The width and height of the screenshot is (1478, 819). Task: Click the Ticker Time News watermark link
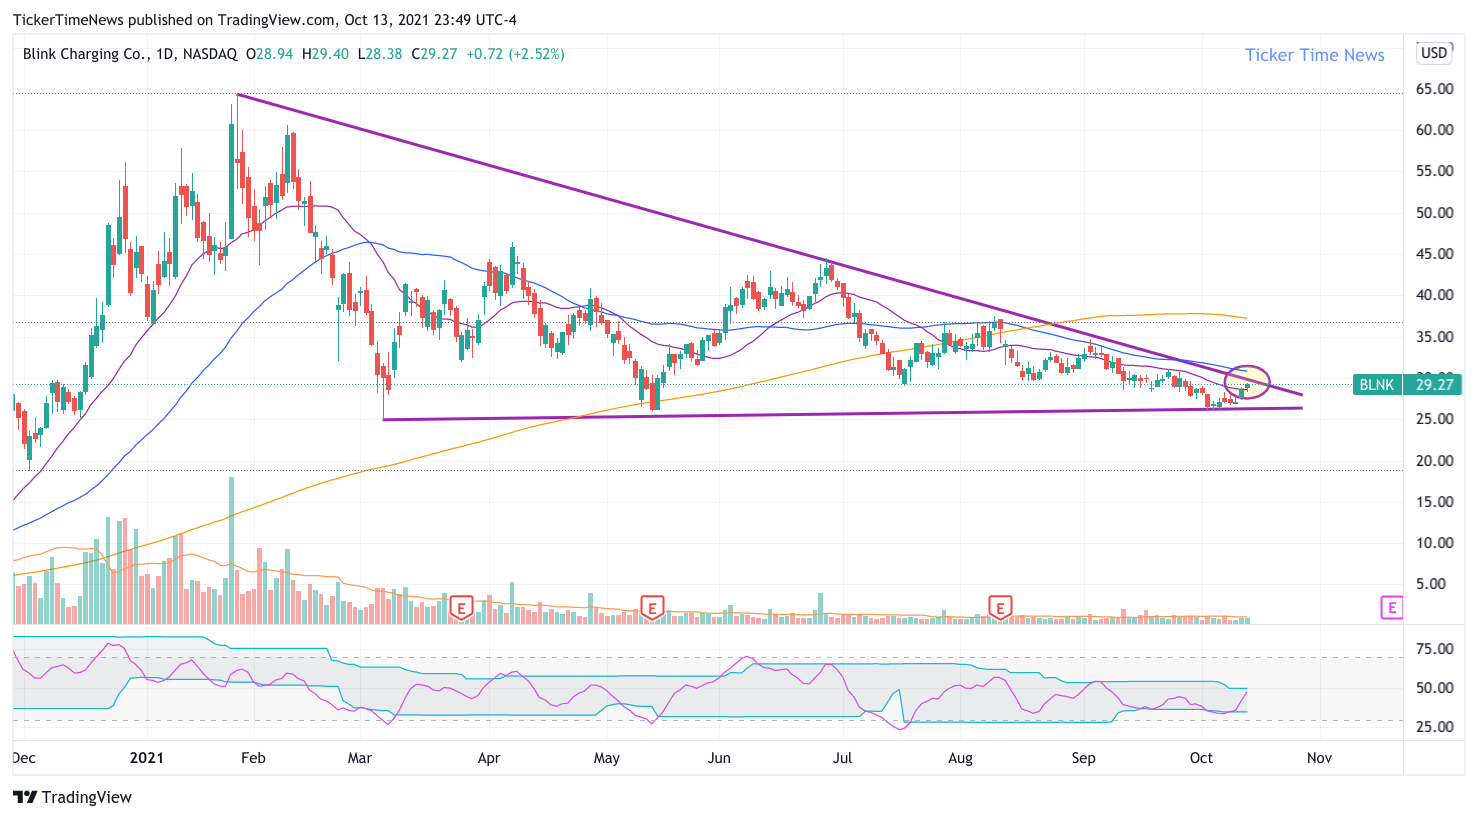(1314, 55)
